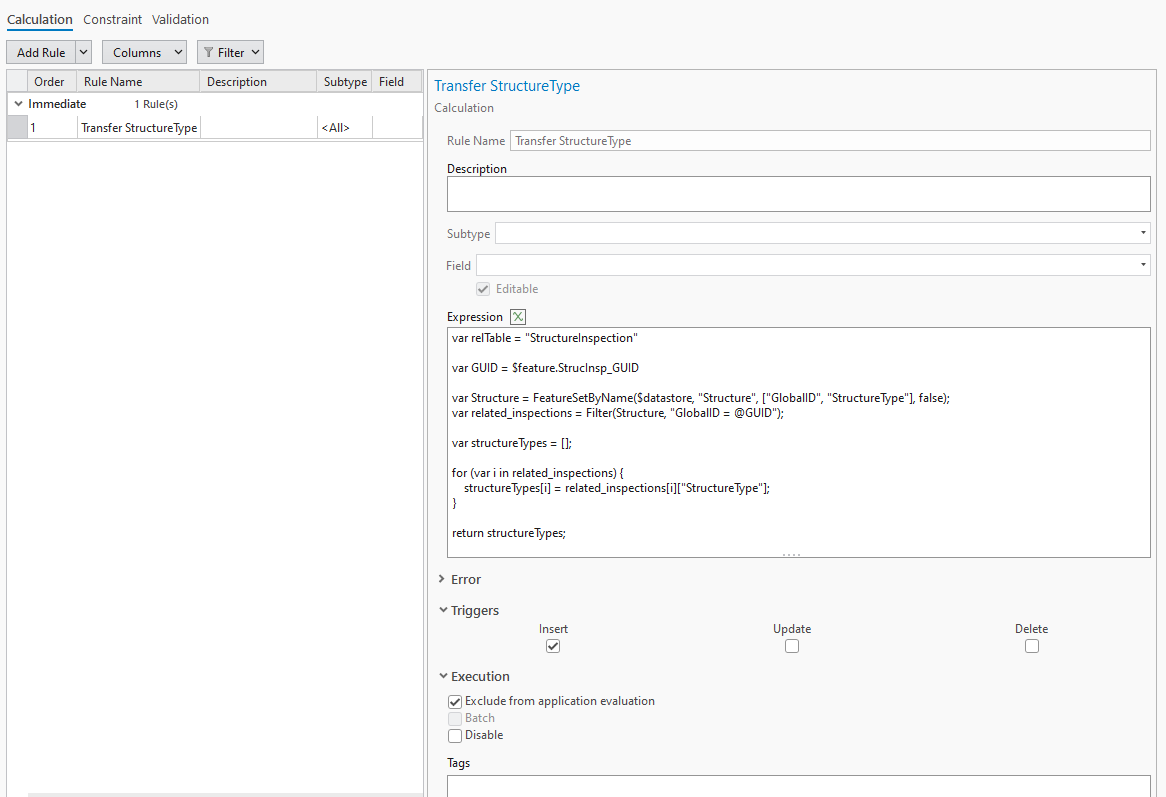This screenshot has width=1166, height=797.
Task: Collapse the Immediate rules group
Action: pos(18,103)
